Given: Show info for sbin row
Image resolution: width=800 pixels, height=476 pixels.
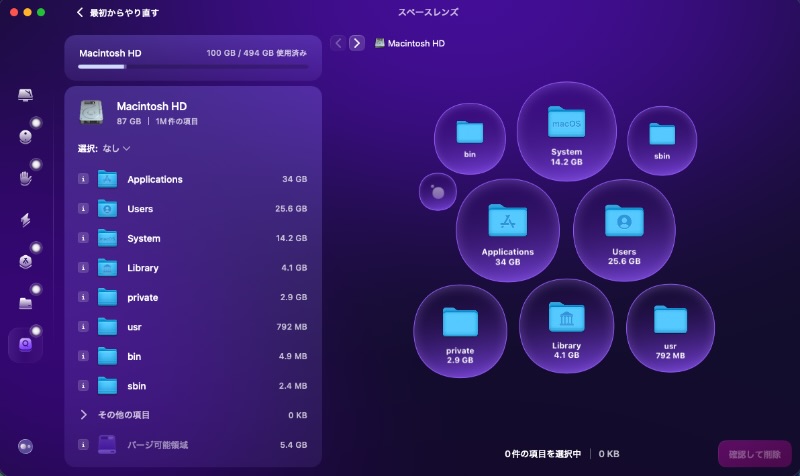Looking at the screenshot, I should pos(83,386).
